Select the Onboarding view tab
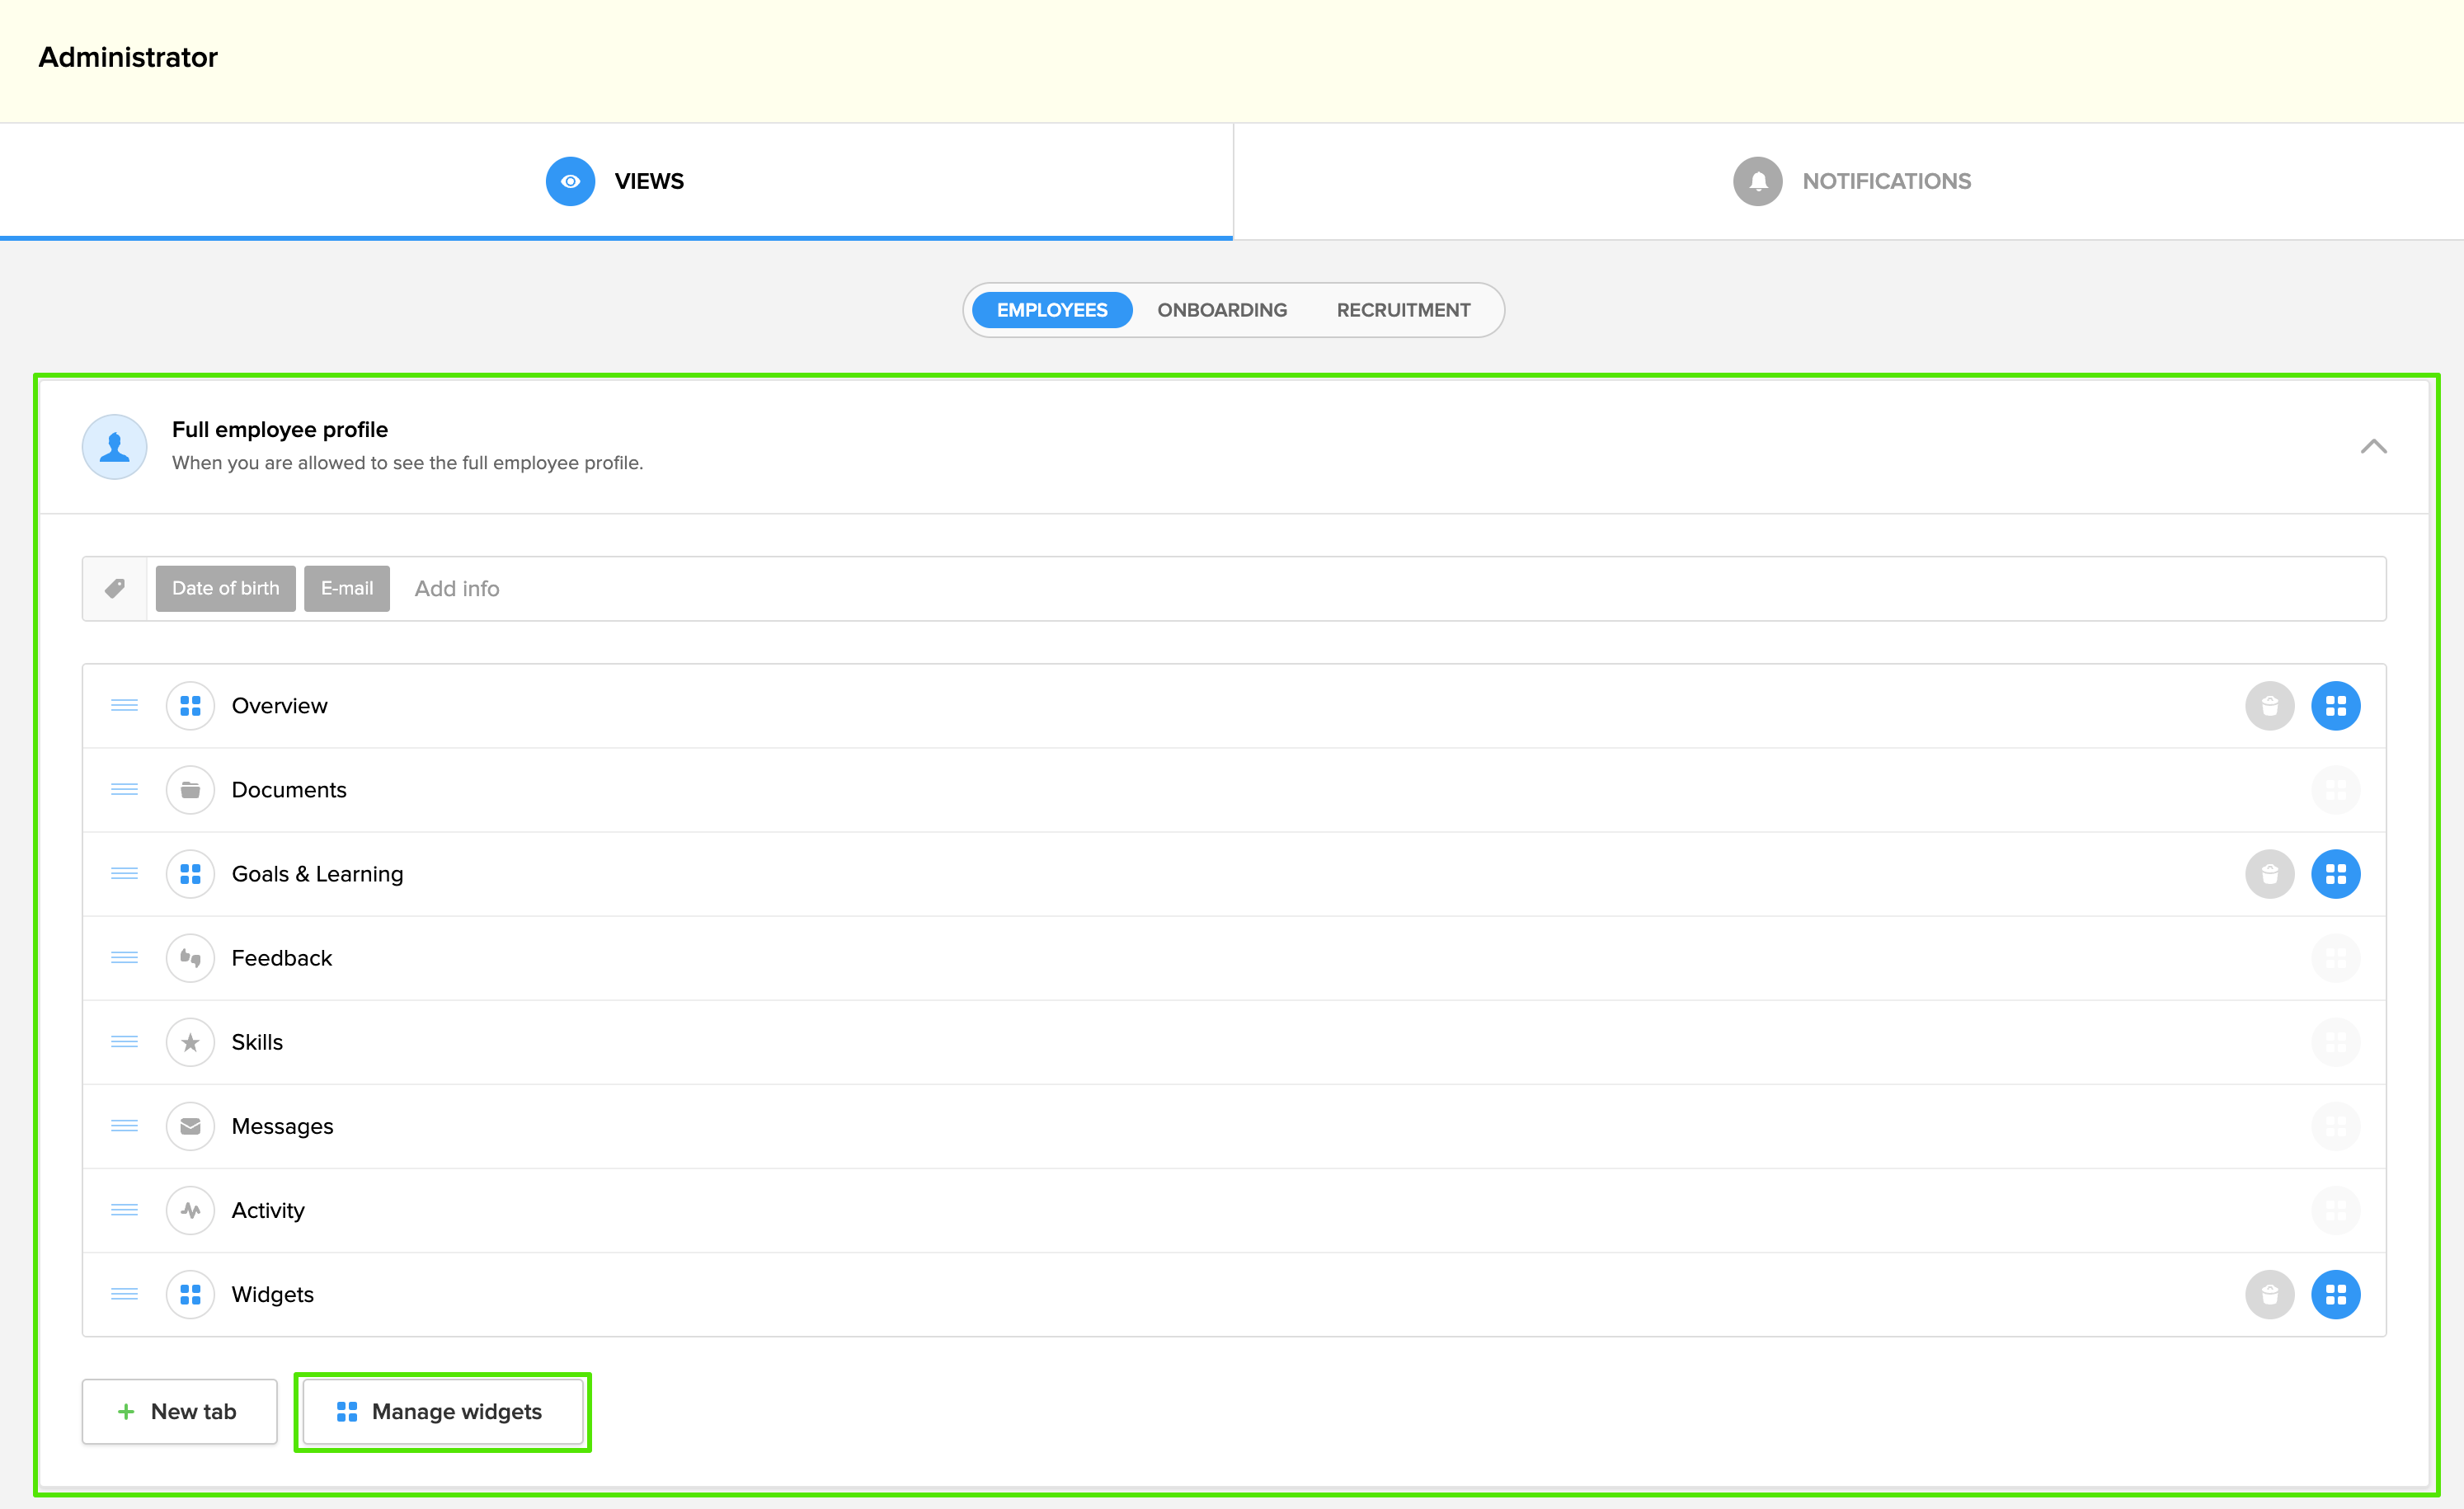Image resolution: width=2464 pixels, height=1509 pixels. click(1221, 310)
